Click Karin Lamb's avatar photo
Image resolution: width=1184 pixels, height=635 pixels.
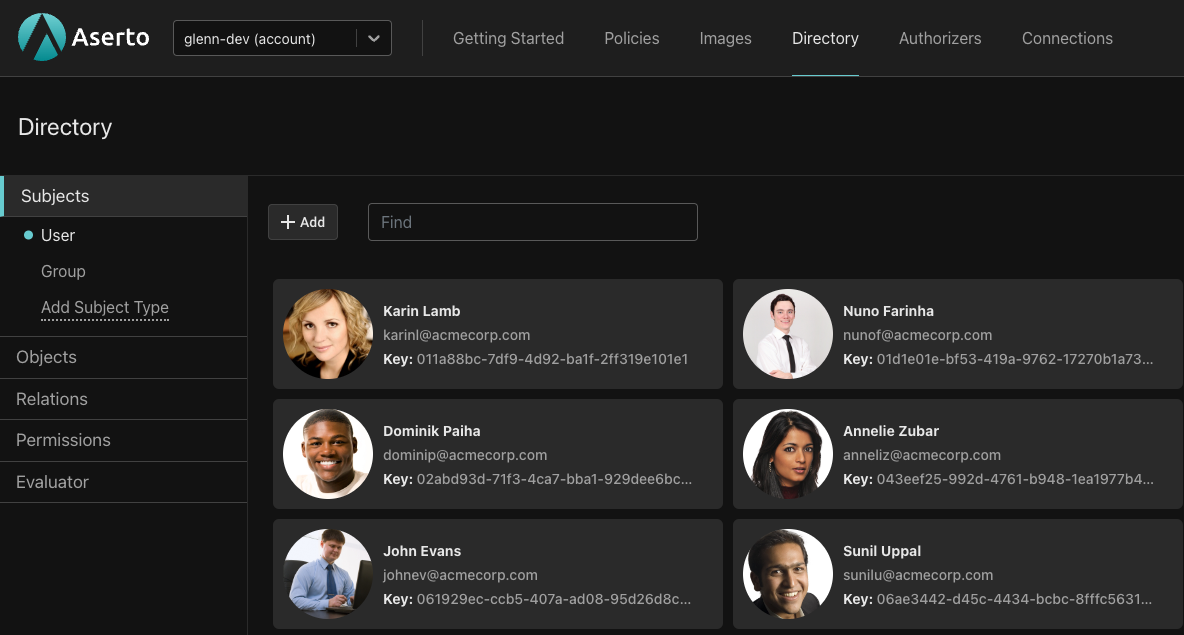click(x=328, y=334)
